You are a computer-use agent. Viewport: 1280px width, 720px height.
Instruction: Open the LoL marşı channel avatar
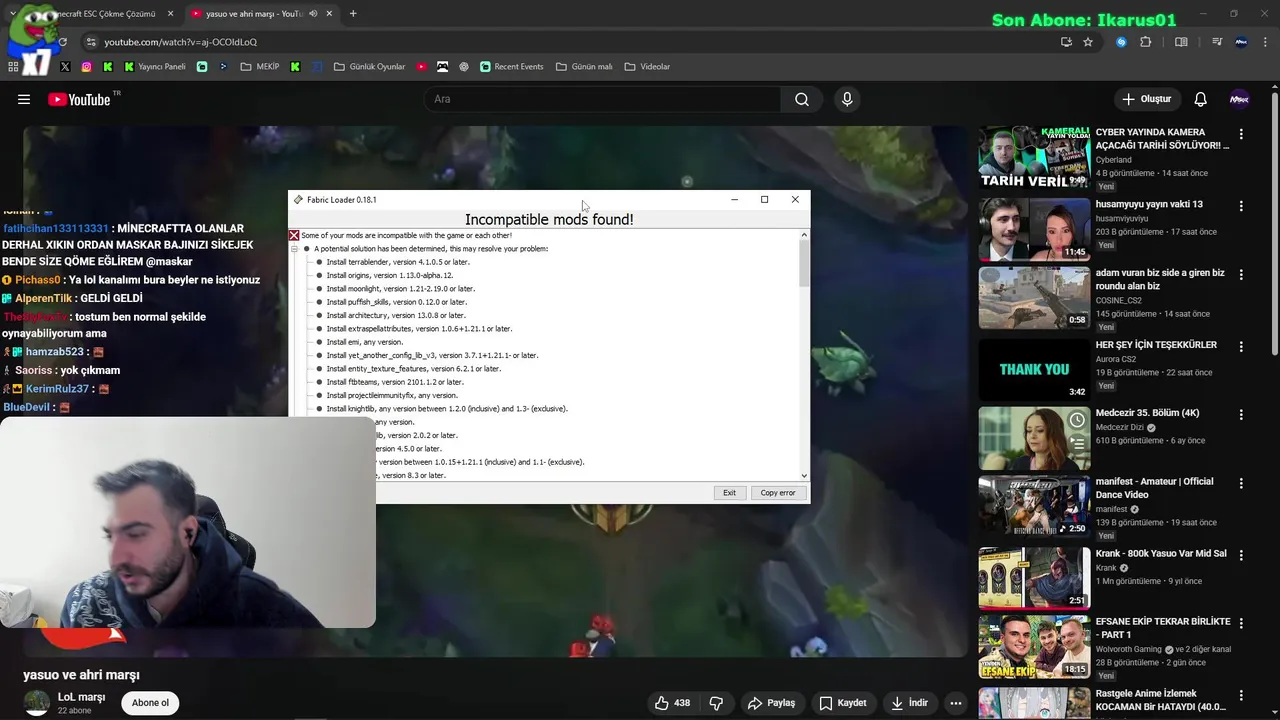[x=37, y=702]
